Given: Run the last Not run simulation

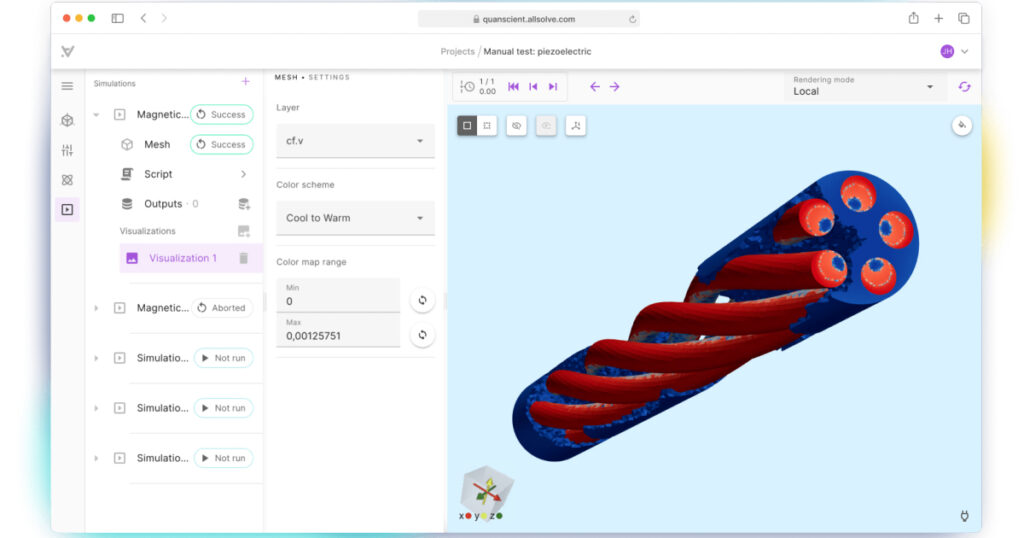Looking at the screenshot, I should click(x=223, y=458).
